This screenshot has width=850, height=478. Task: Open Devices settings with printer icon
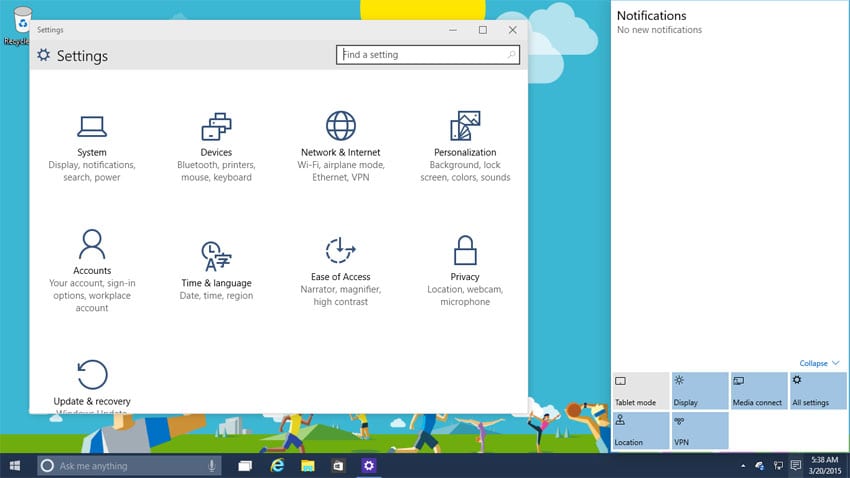216,127
